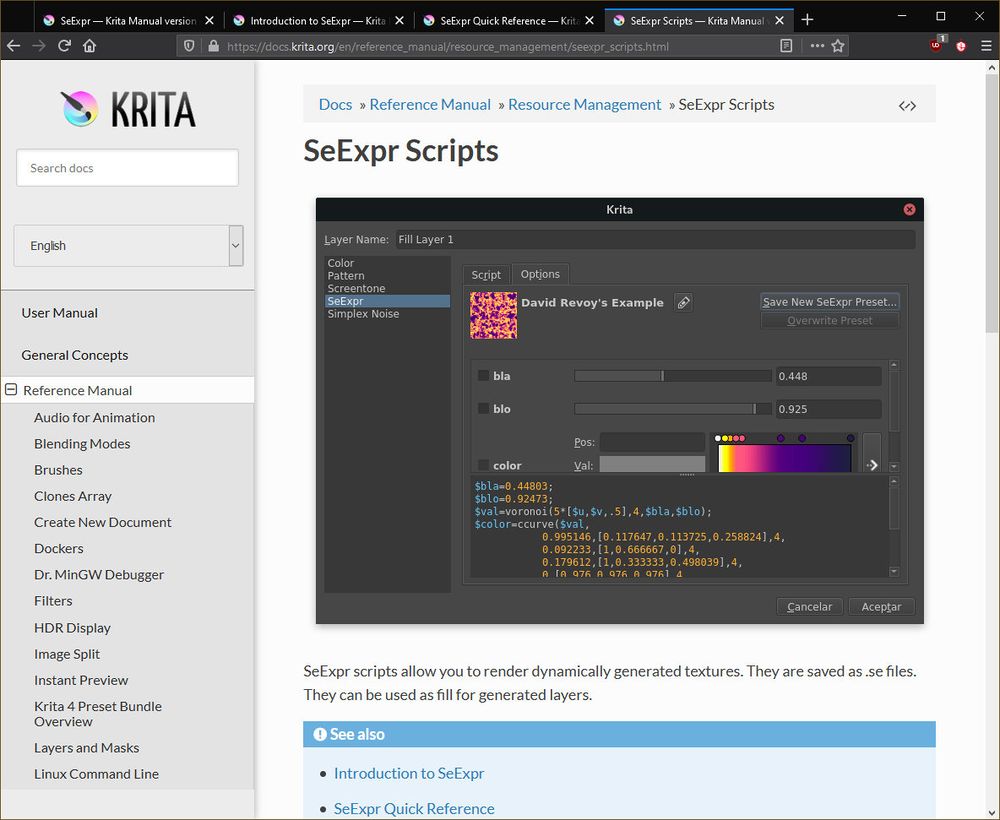
Task: Toggle reader view in the address bar
Action: coord(787,45)
